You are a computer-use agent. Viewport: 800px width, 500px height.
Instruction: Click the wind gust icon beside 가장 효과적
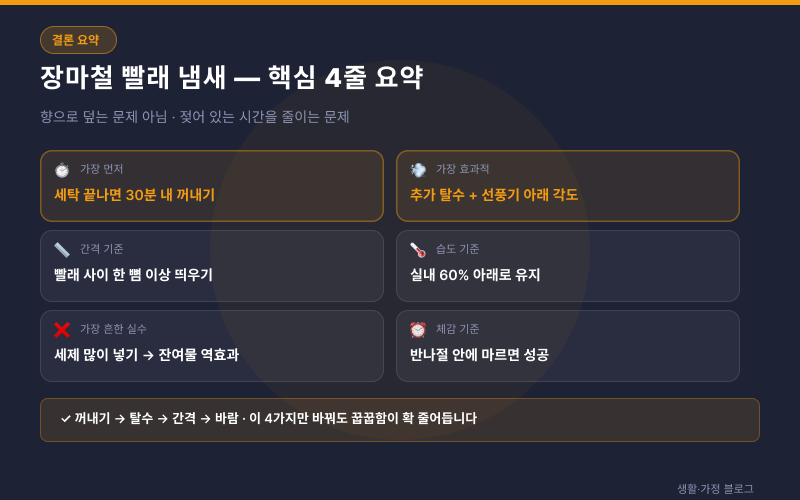point(418,170)
